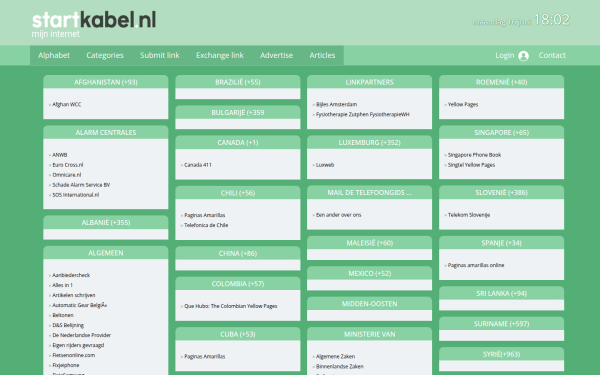Open Paginas Amarillas under Chili
This screenshot has height=375, width=600.
205,215
